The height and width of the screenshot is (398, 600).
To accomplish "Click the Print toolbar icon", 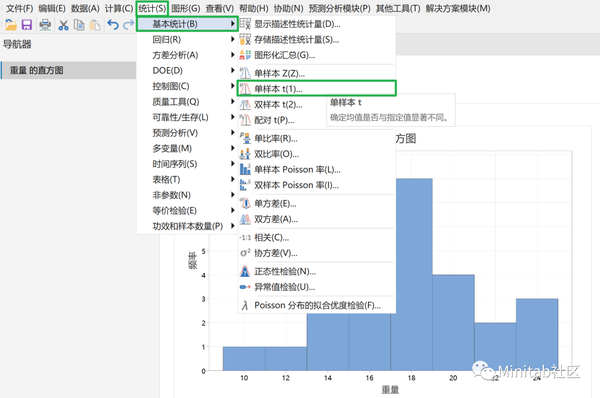I will (45, 25).
